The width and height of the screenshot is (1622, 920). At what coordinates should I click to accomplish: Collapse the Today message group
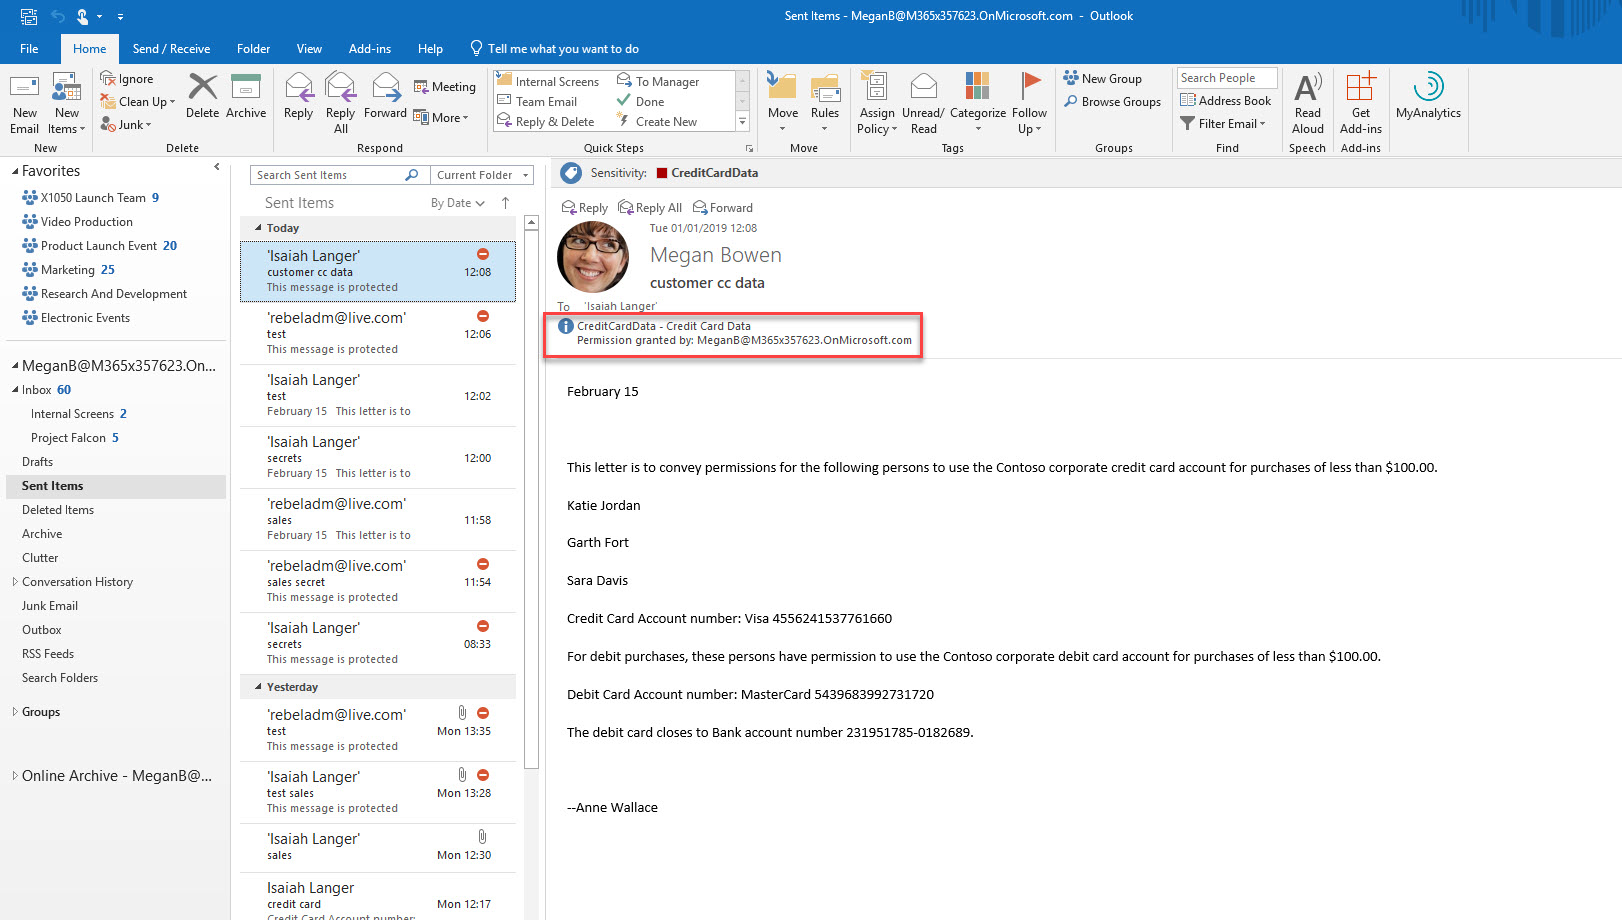pyautogui.click(x=258, y=228)
